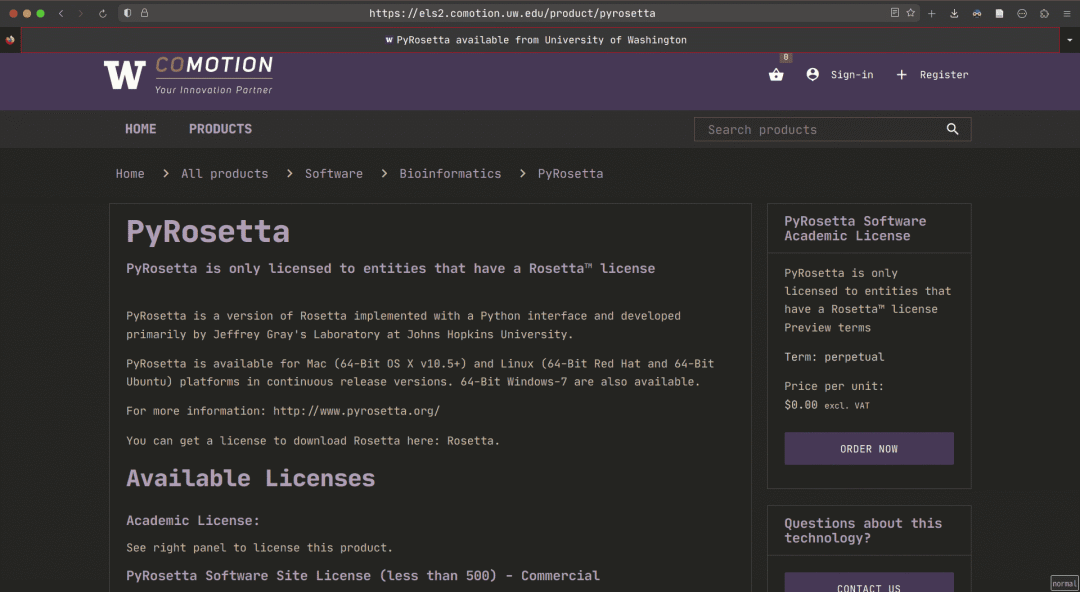Click the 'Academic License:' subheading
This screenshot has height=592, width=1080.
pos(193,520)
